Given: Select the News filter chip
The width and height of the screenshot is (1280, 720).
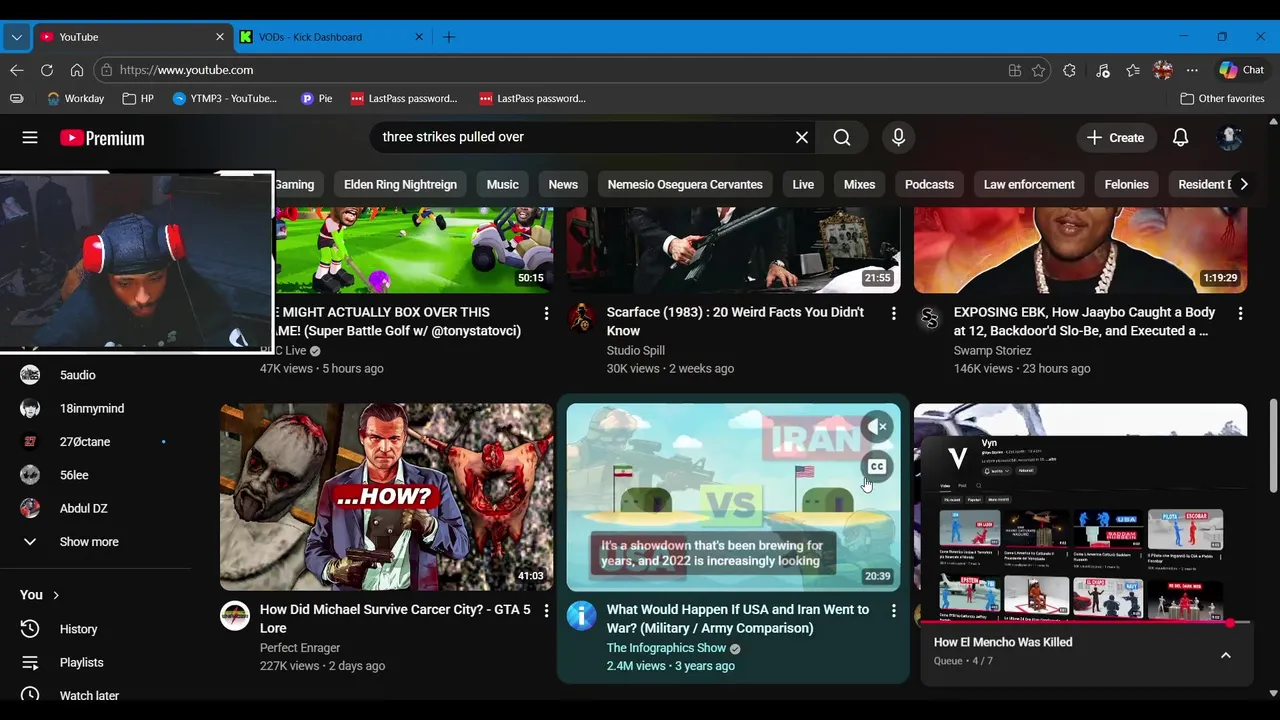Looking at the screenshot, I should (x=563, y=184).
